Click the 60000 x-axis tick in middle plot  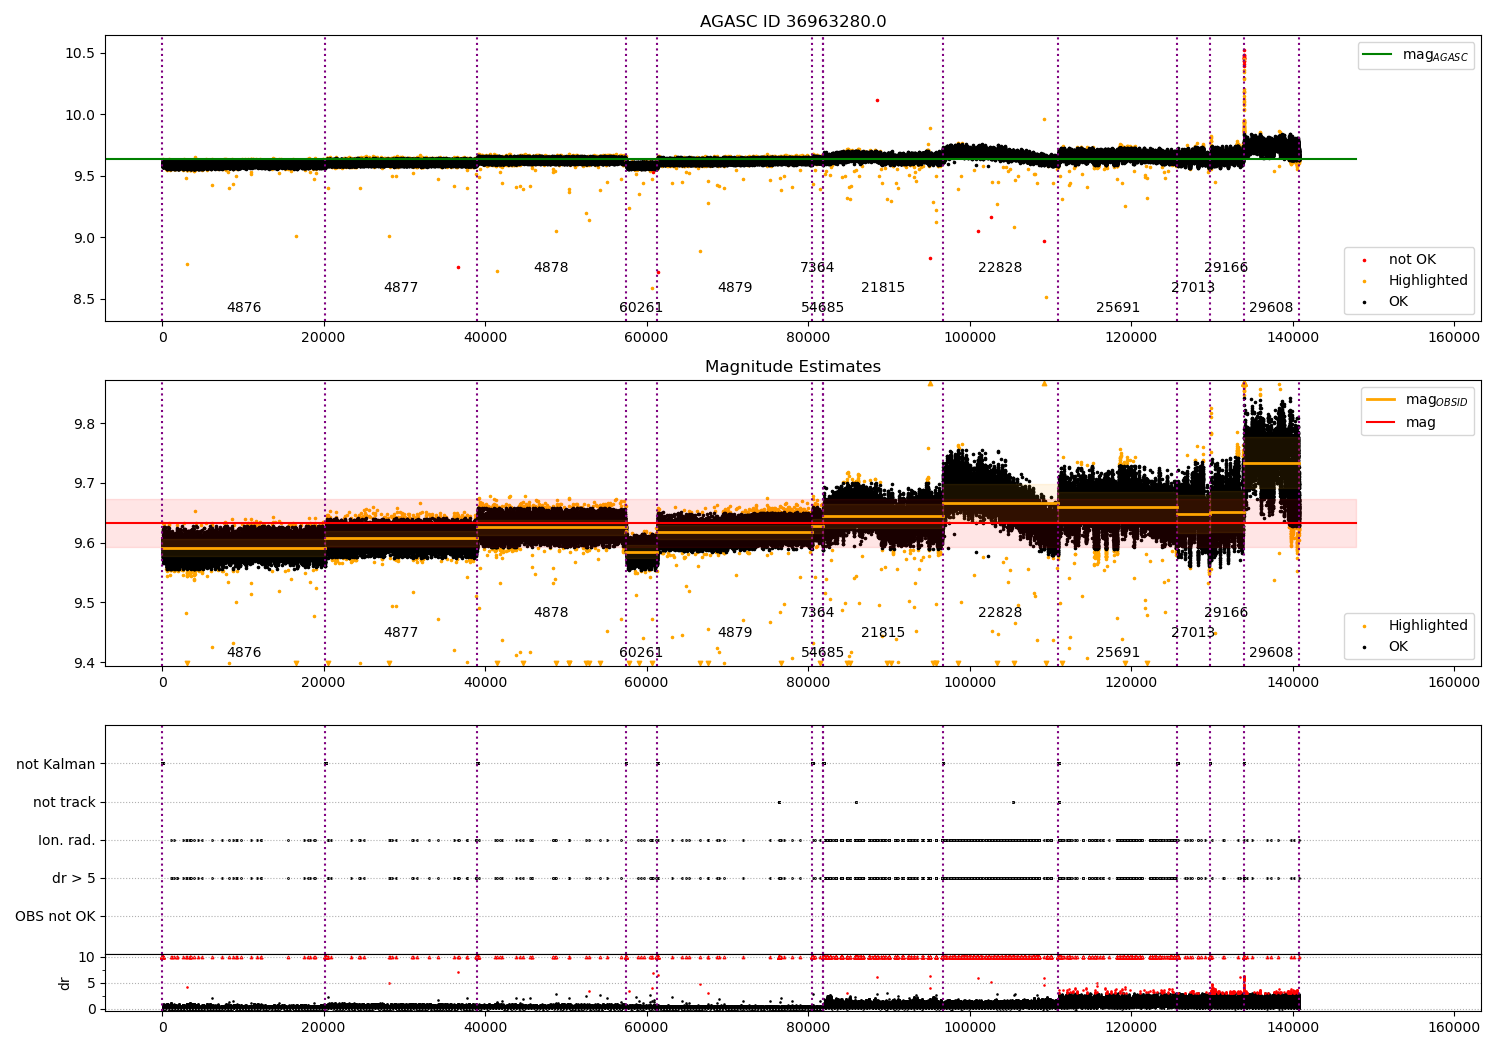click(647, 683)
